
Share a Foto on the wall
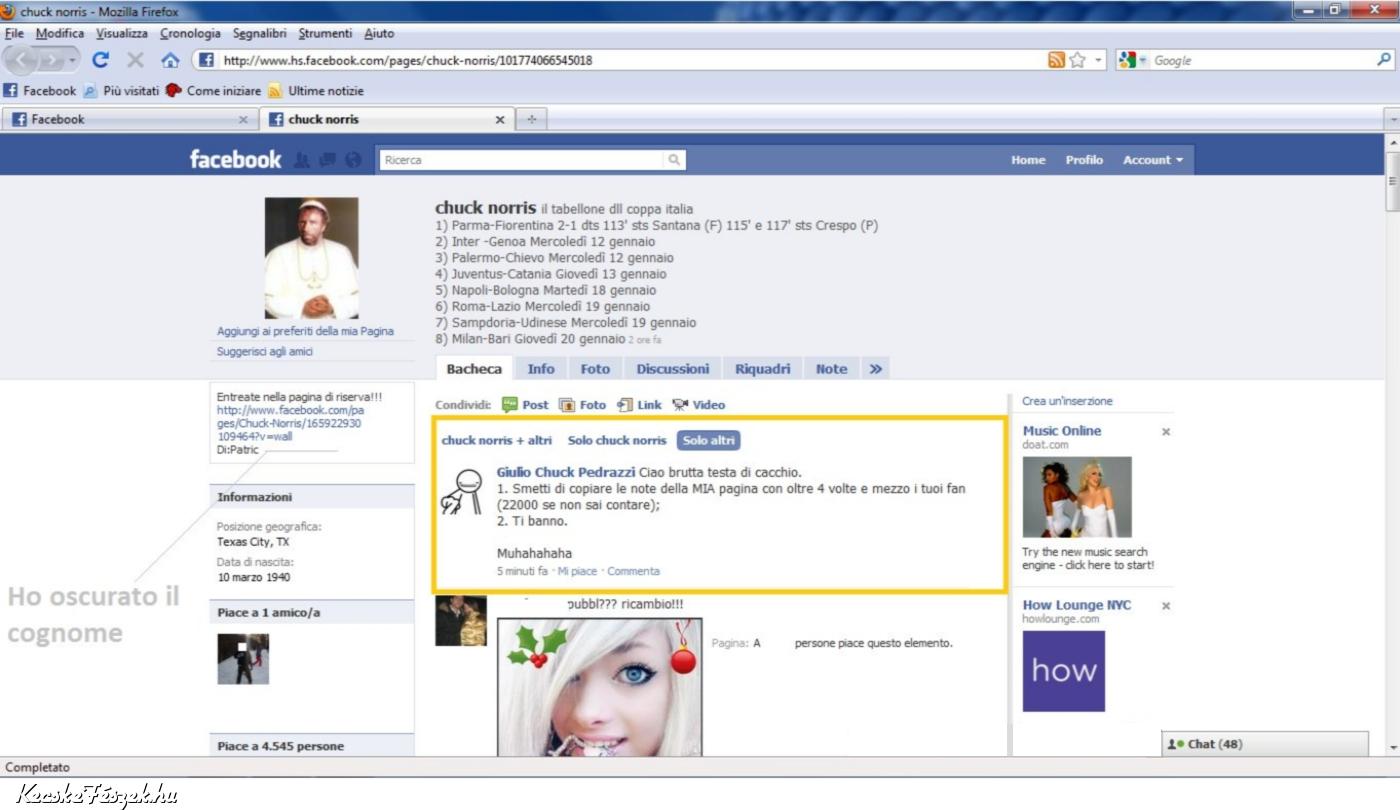pos(583,405)
